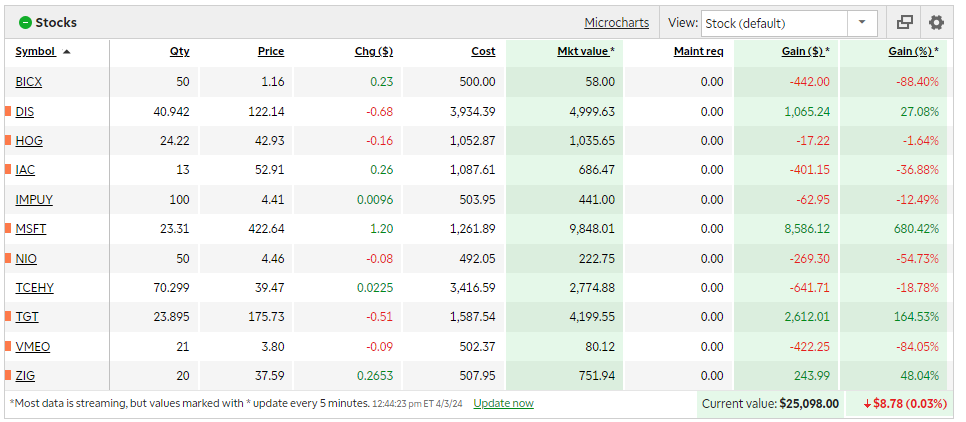
Task: Click the IAC cost 1,087.61
Action: click(473, 169)
